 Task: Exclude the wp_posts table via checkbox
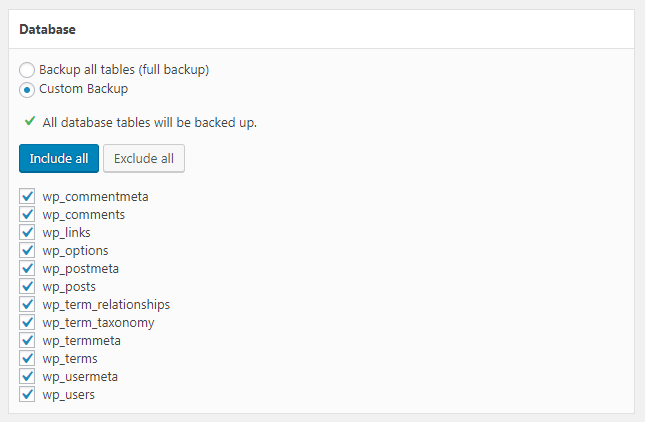[x=27, y=286]
